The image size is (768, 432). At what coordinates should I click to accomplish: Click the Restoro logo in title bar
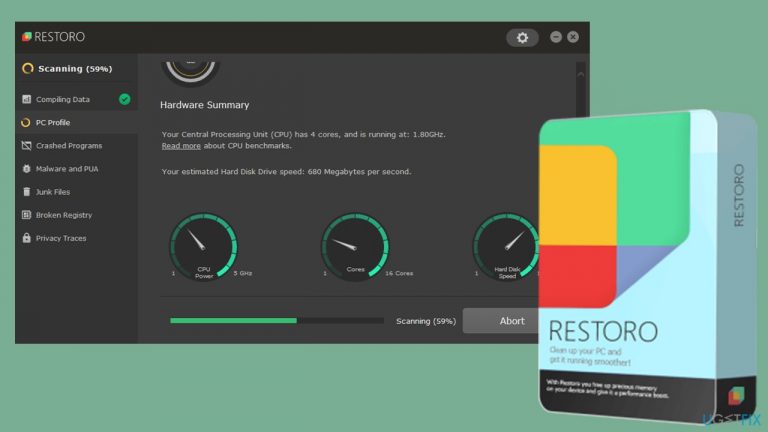pos(53,37)
